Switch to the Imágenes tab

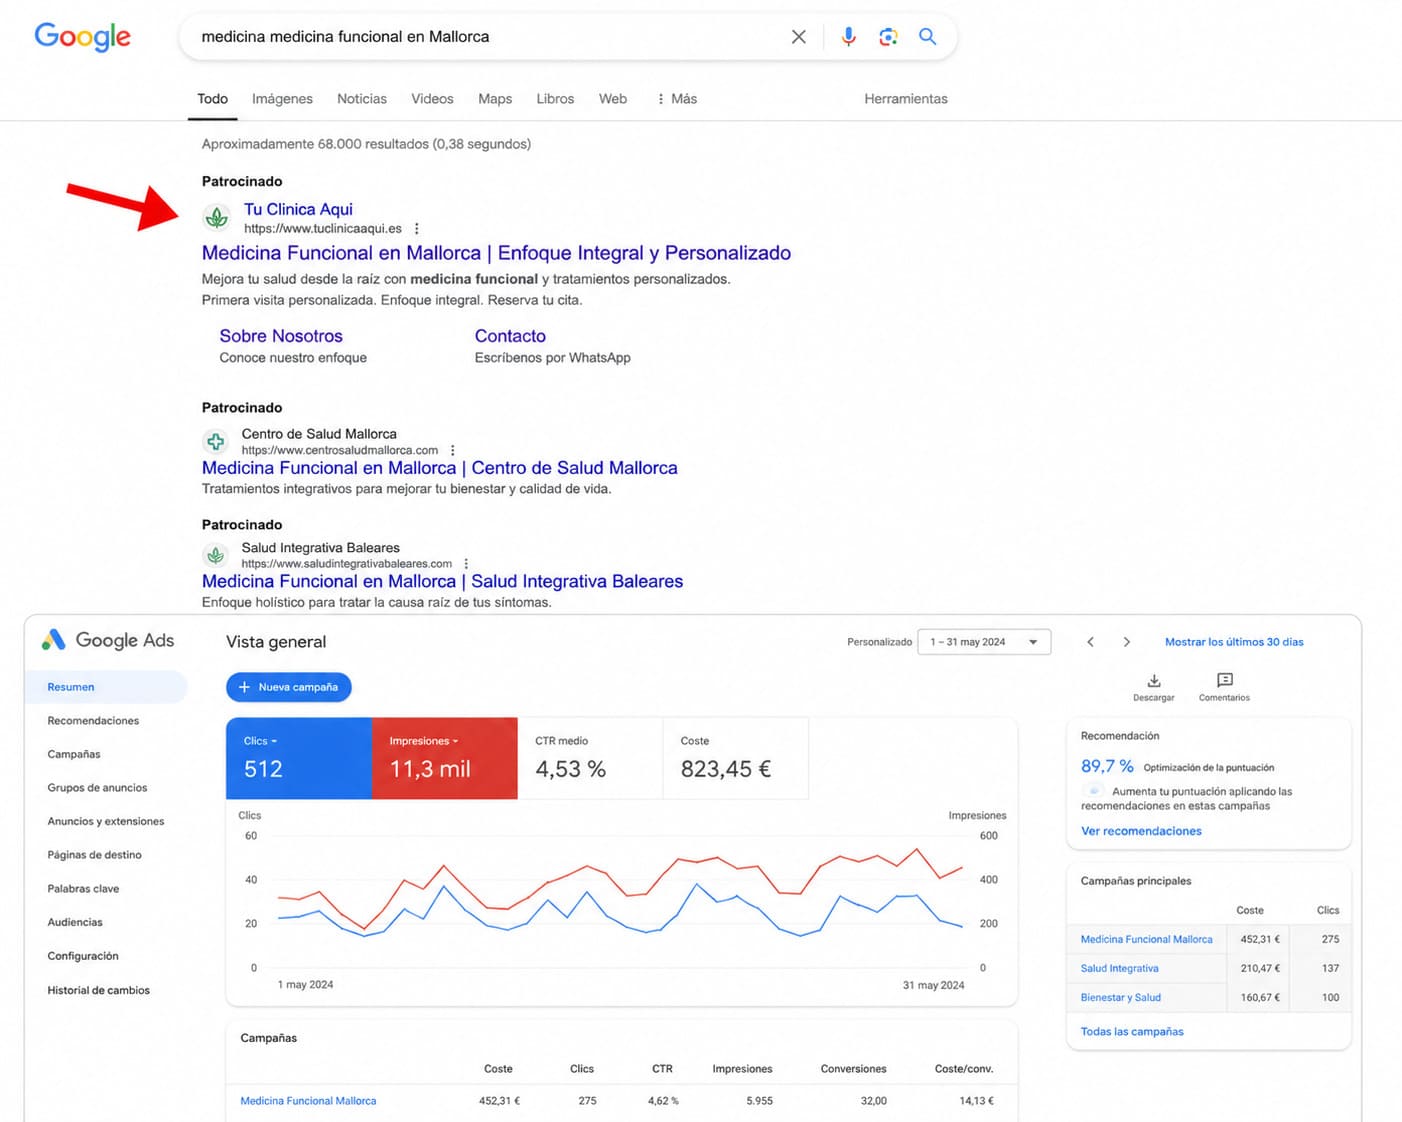pyautogui.click(x=282, y=99)
